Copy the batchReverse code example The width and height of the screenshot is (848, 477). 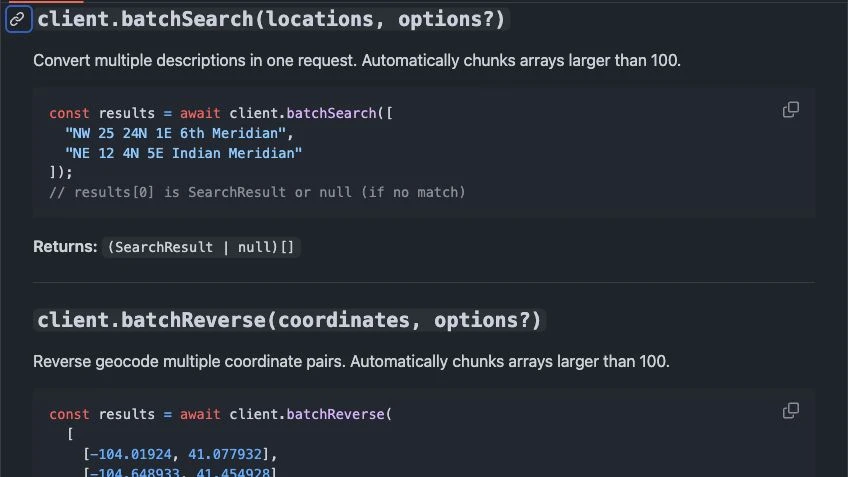(x=791, y=410)
